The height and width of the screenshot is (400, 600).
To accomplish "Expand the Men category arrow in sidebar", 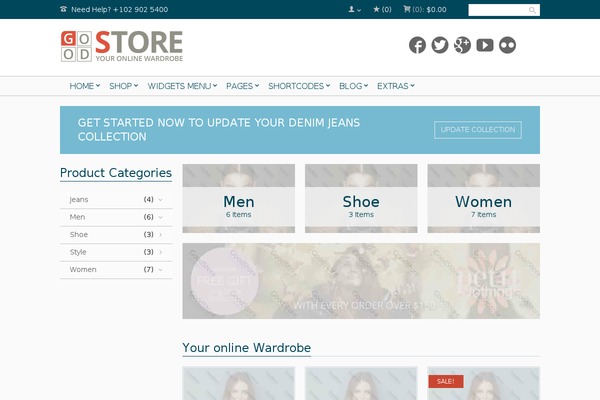I will point(161,217).
